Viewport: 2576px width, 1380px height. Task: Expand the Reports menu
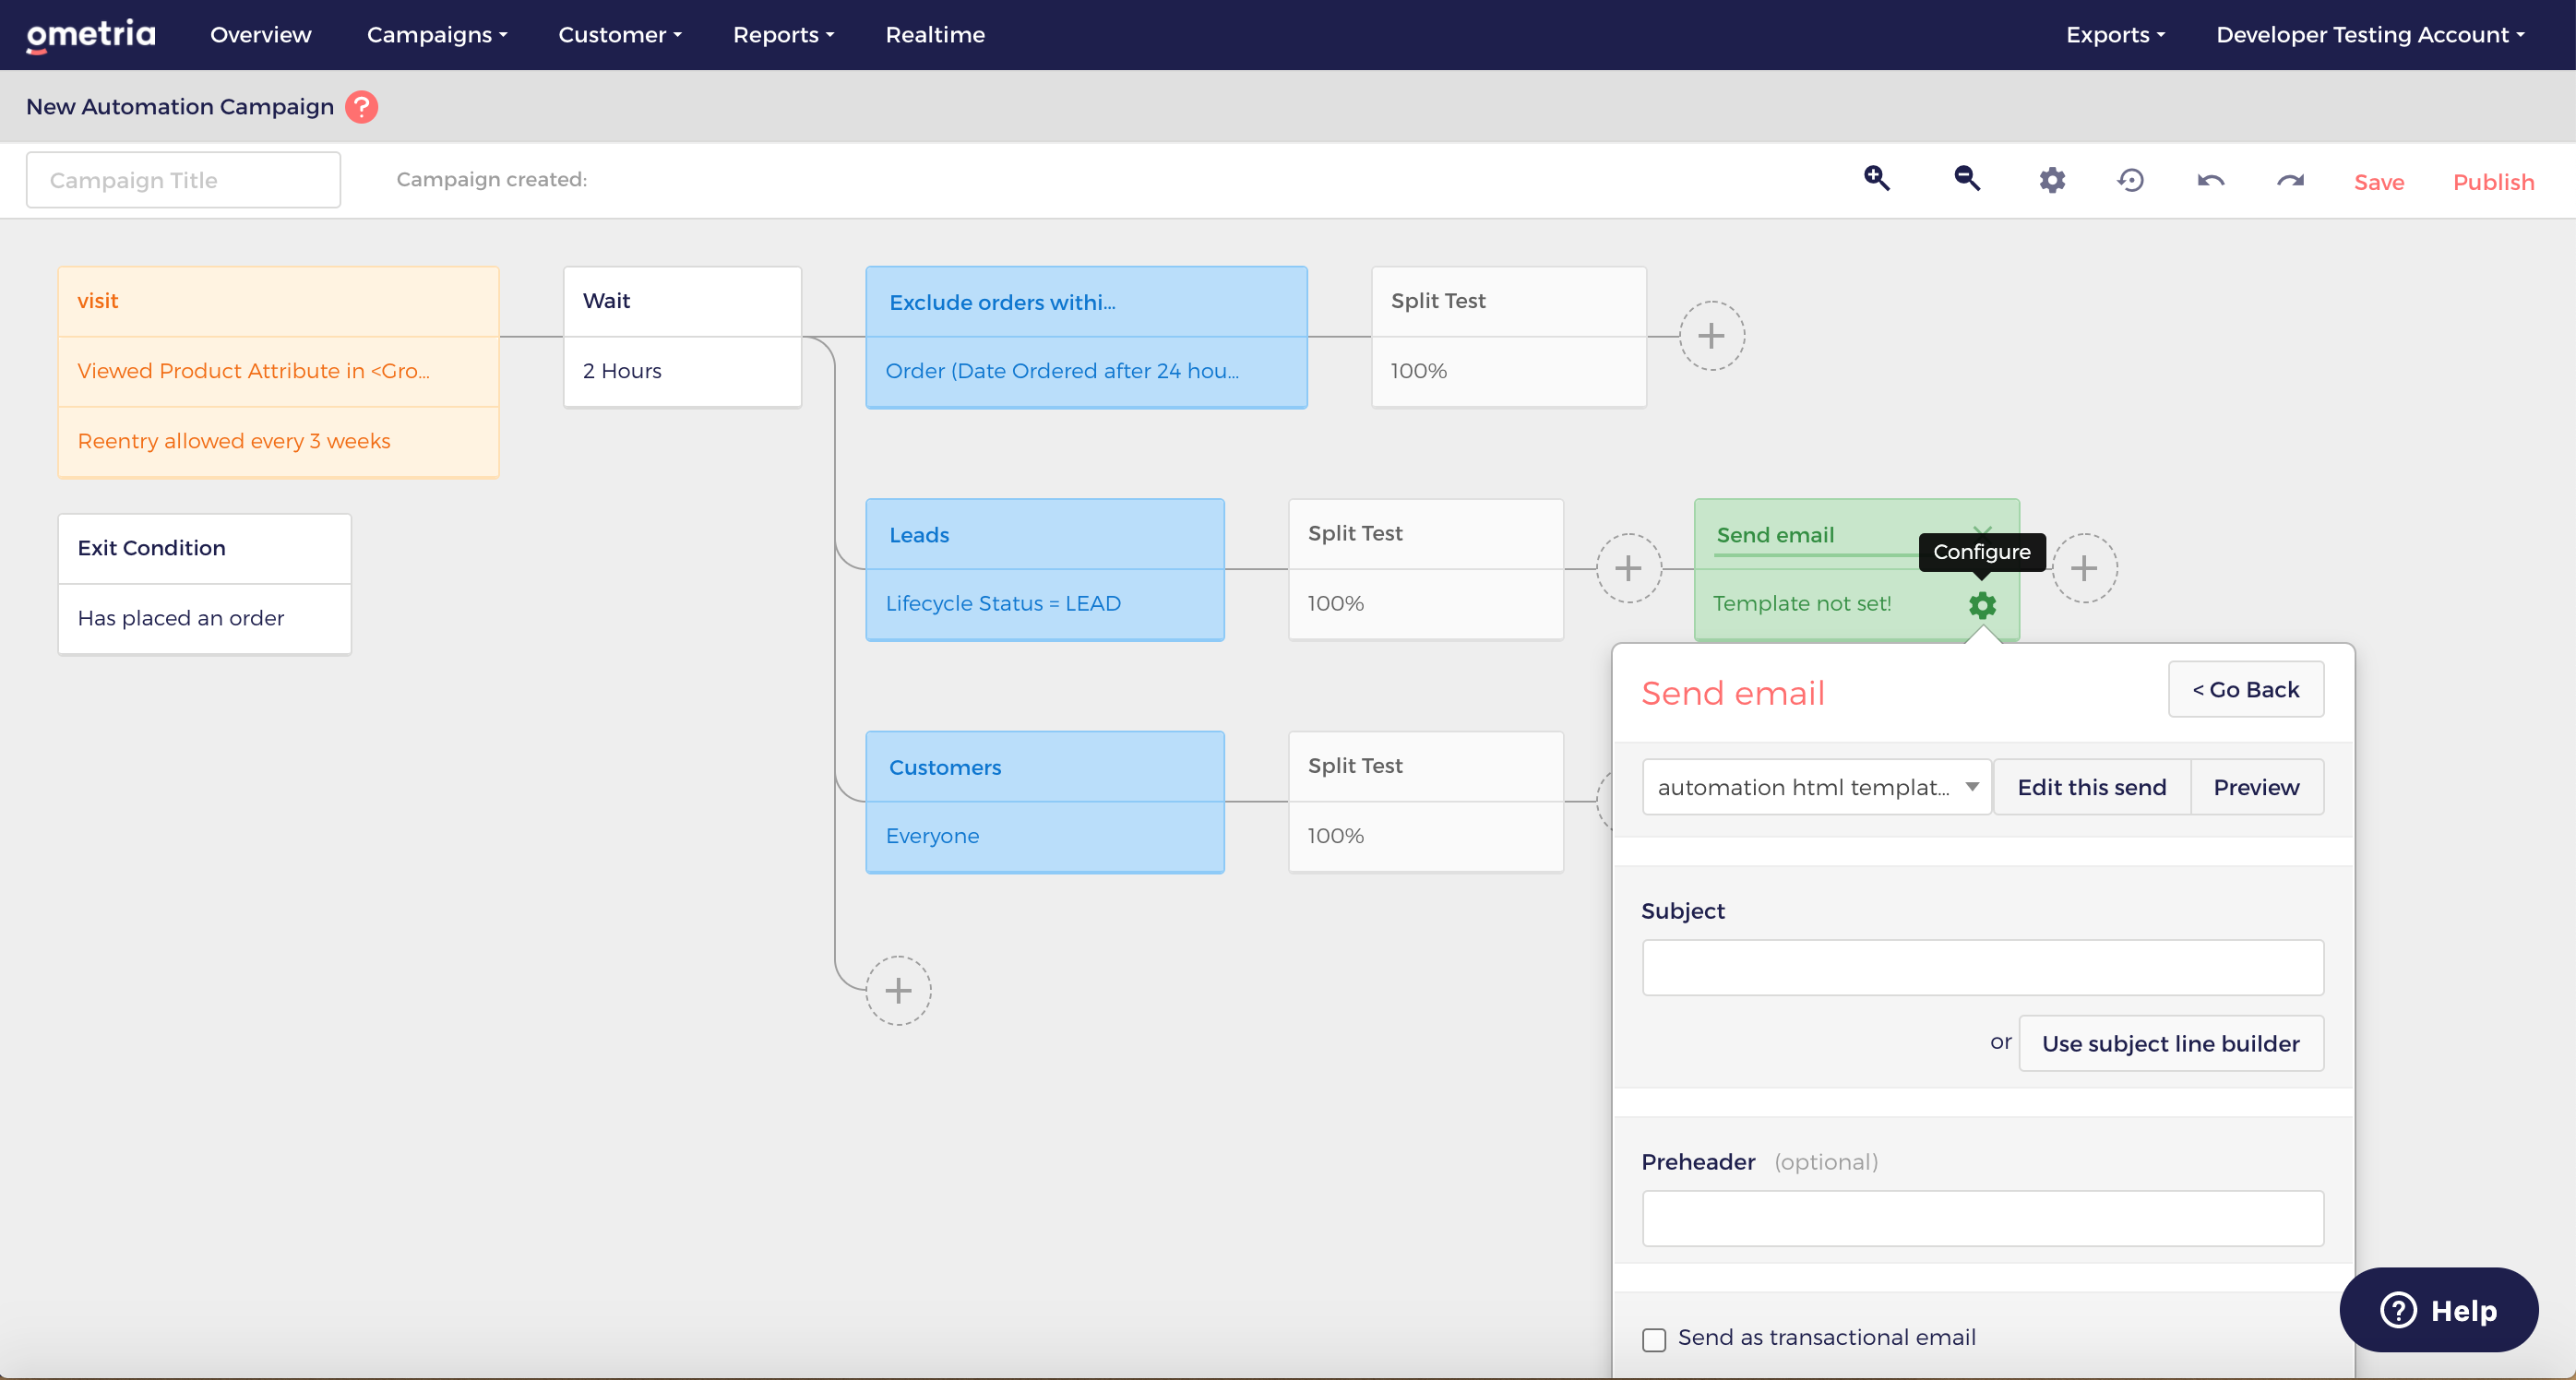783,35
